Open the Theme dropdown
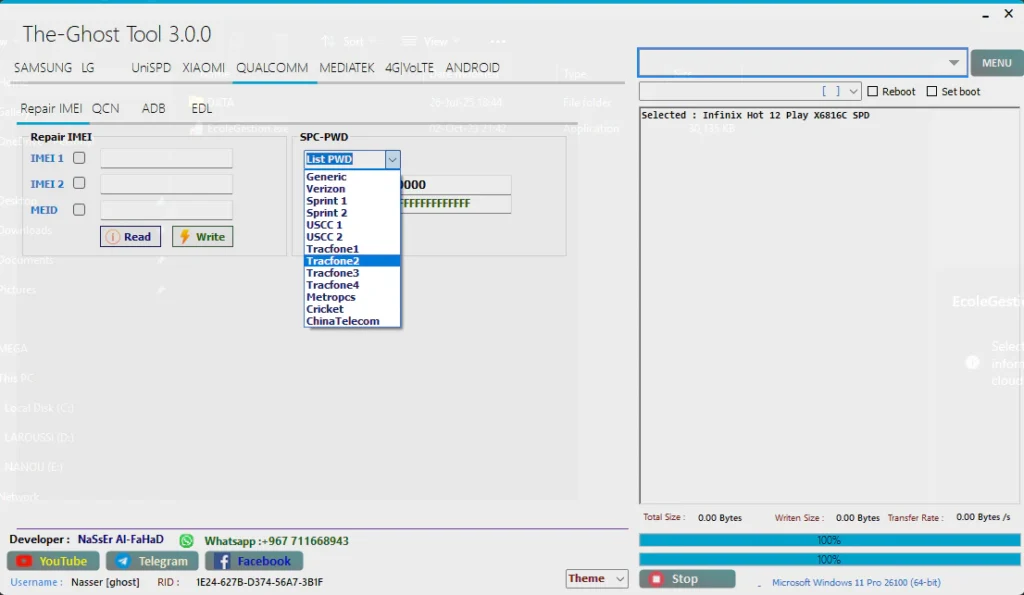 (619, 579)
